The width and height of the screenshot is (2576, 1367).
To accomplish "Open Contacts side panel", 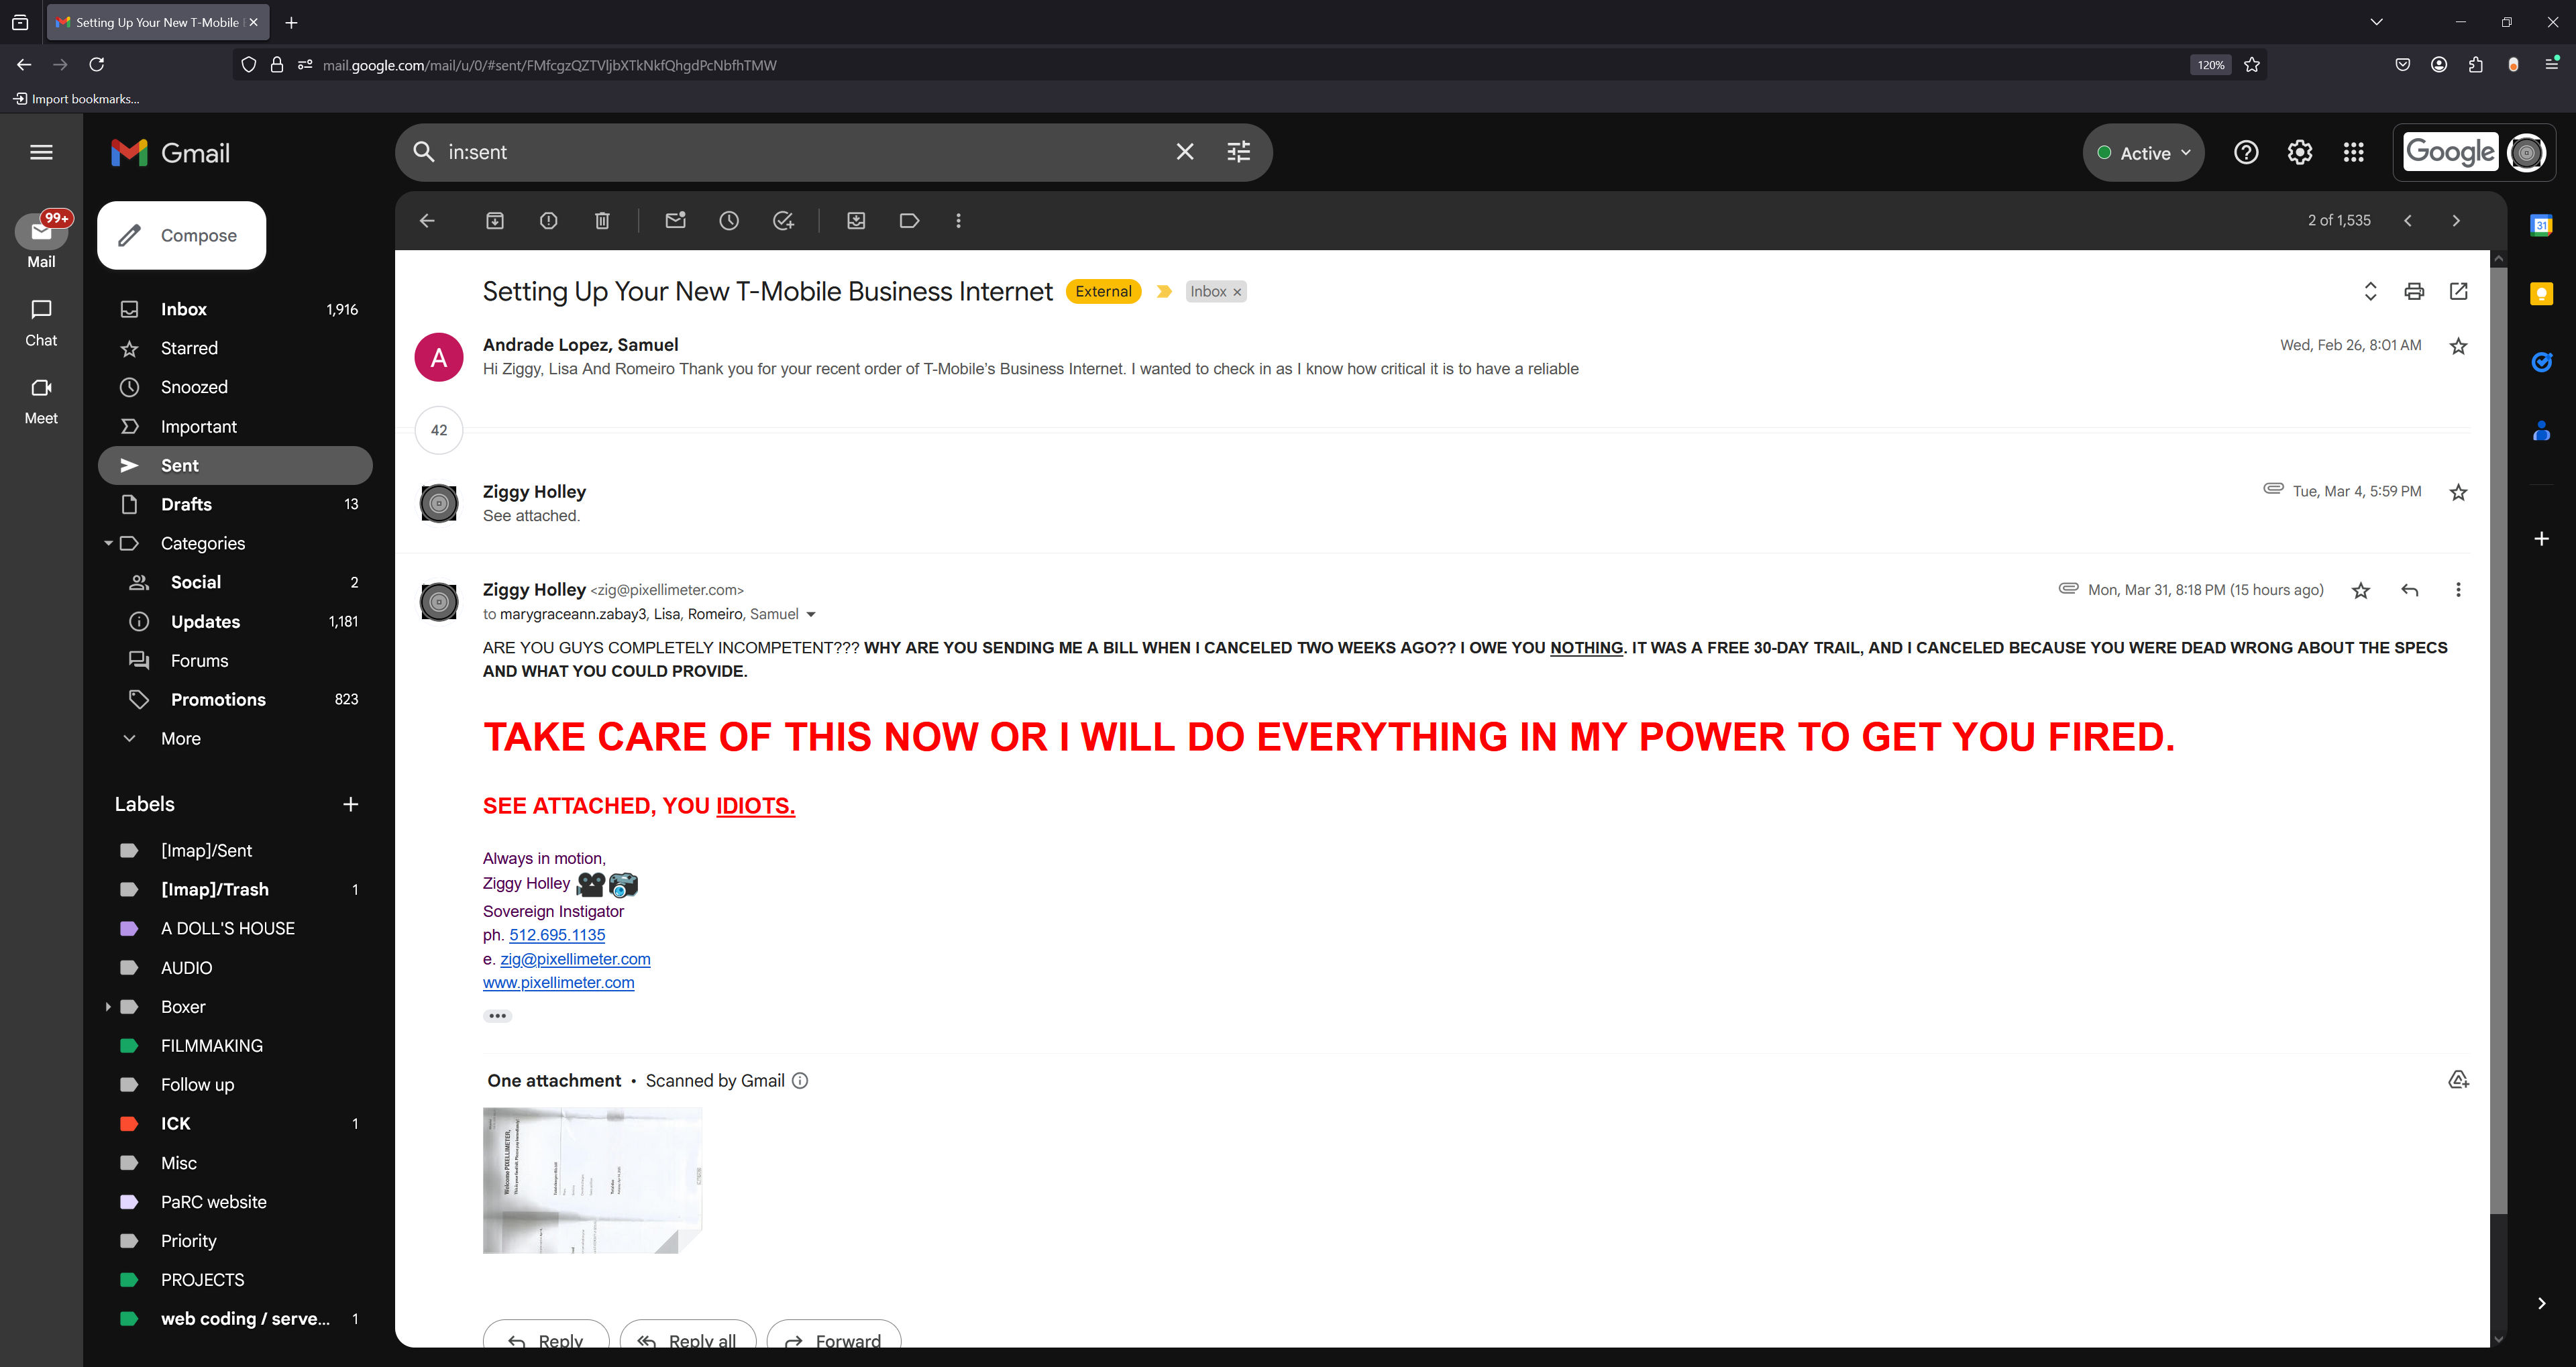I will tap(2541, 431).
